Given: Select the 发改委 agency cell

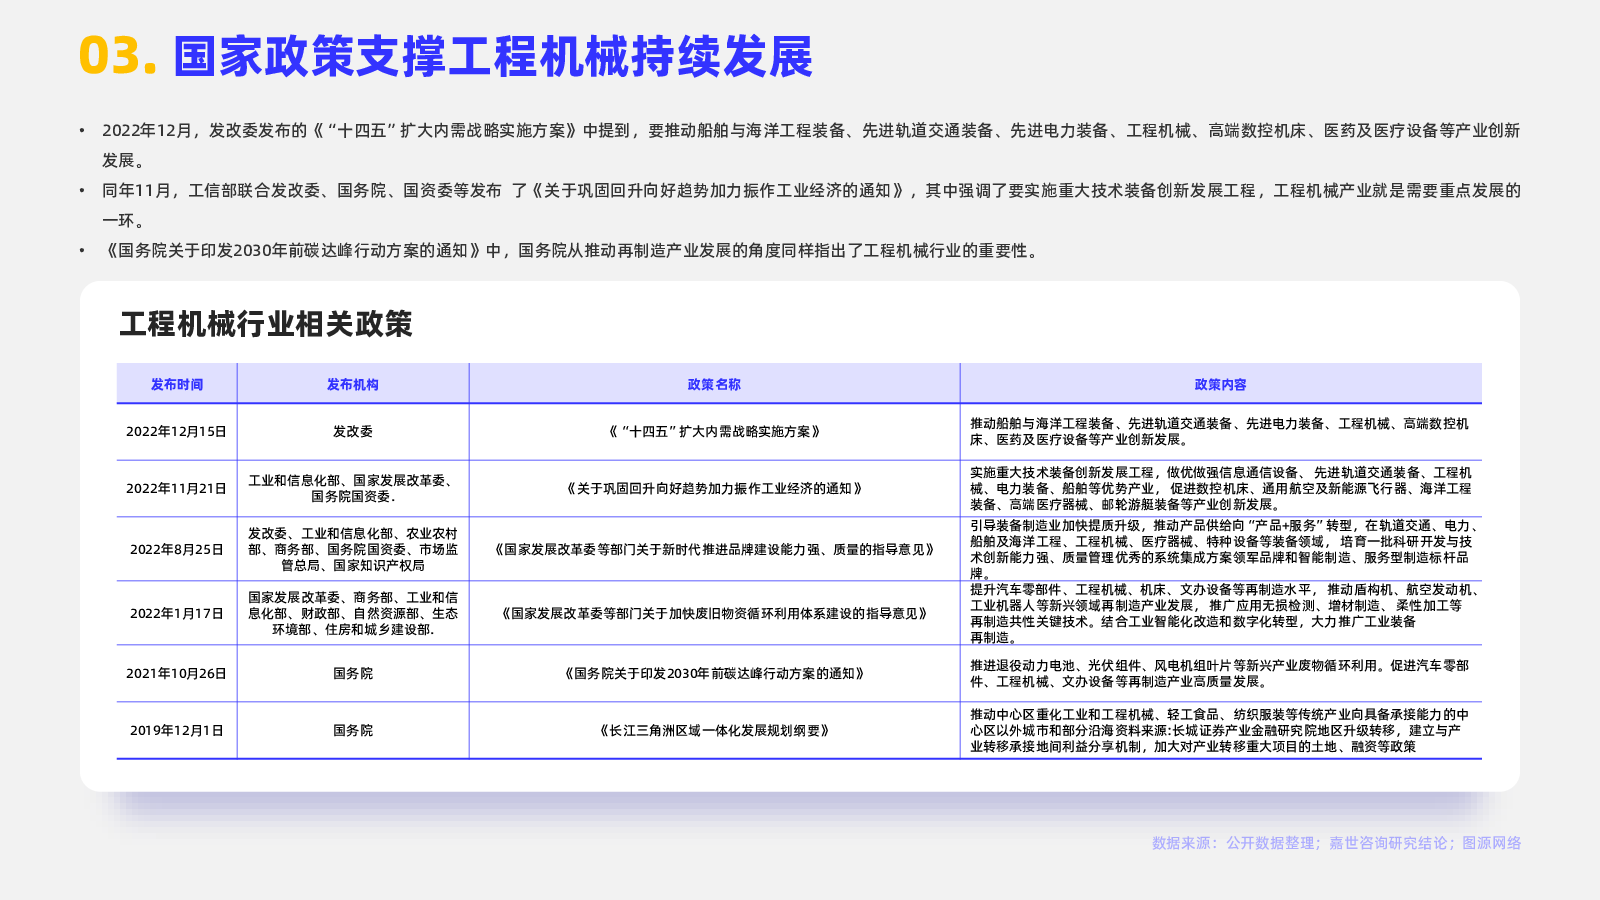Looking at the screenshot, I should (353, 432).
